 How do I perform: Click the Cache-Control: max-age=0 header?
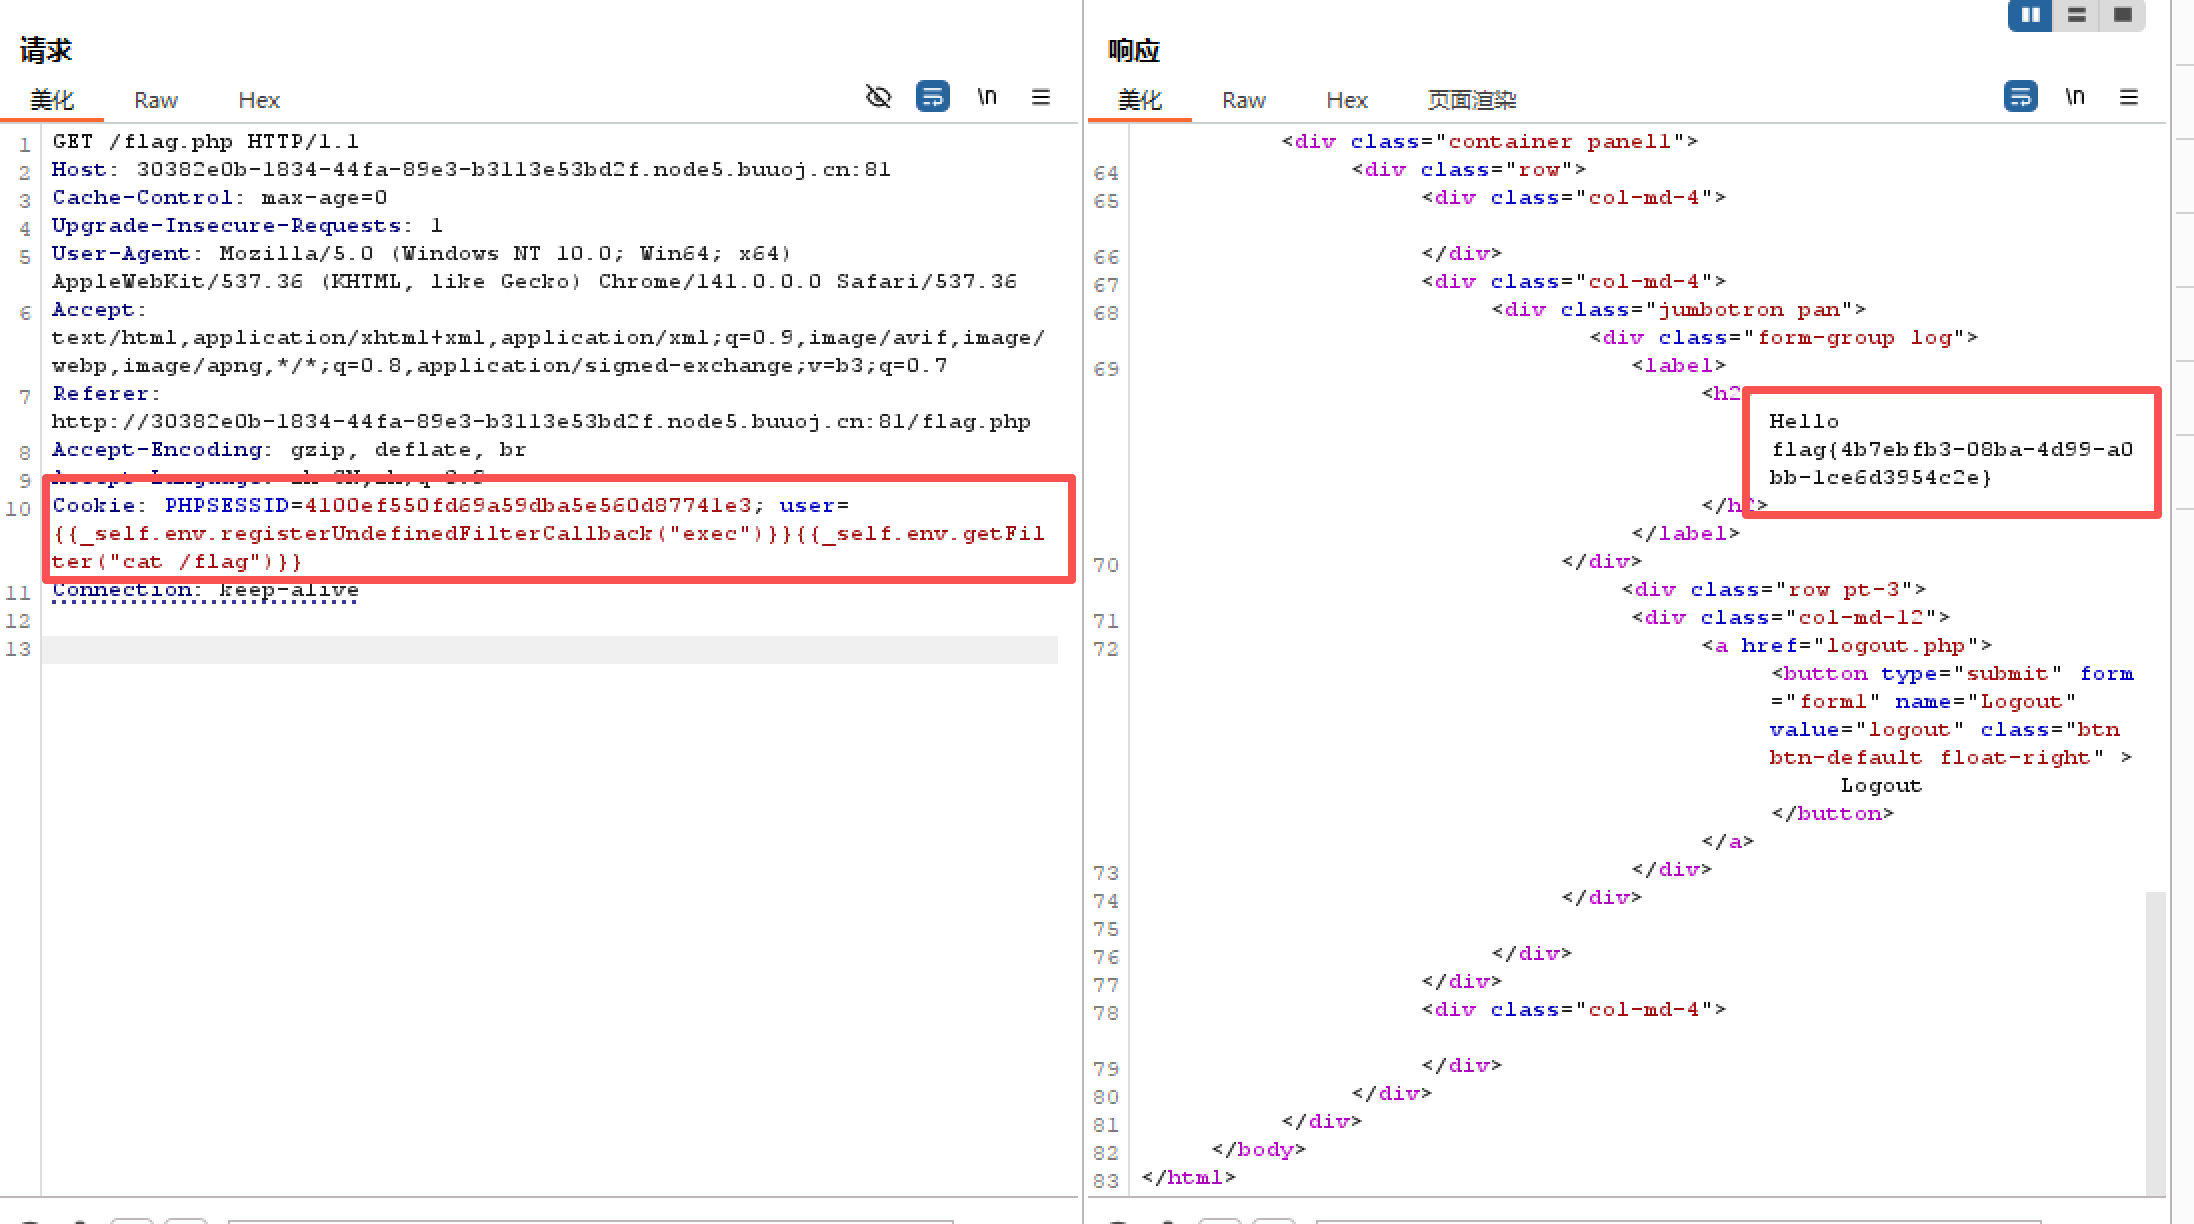click(219, 198)
